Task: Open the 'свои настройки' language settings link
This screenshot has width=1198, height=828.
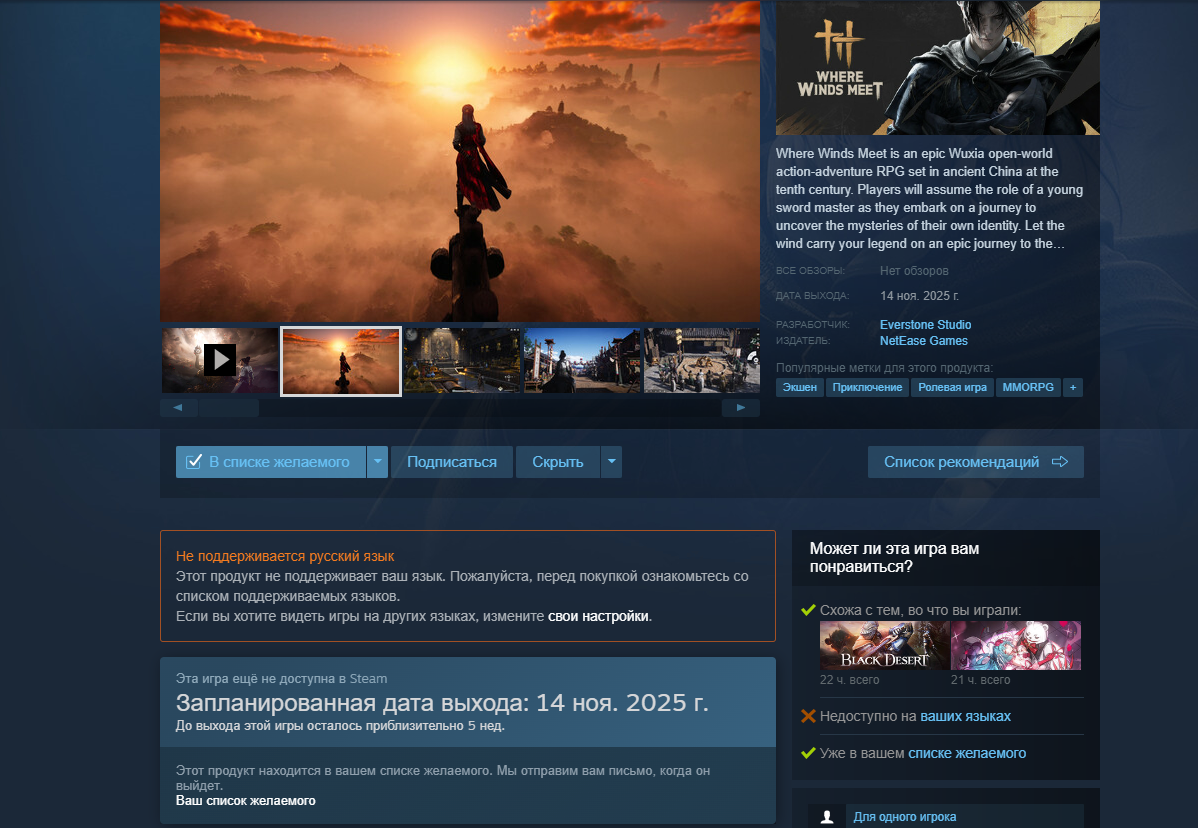Action: pos(598,616)
